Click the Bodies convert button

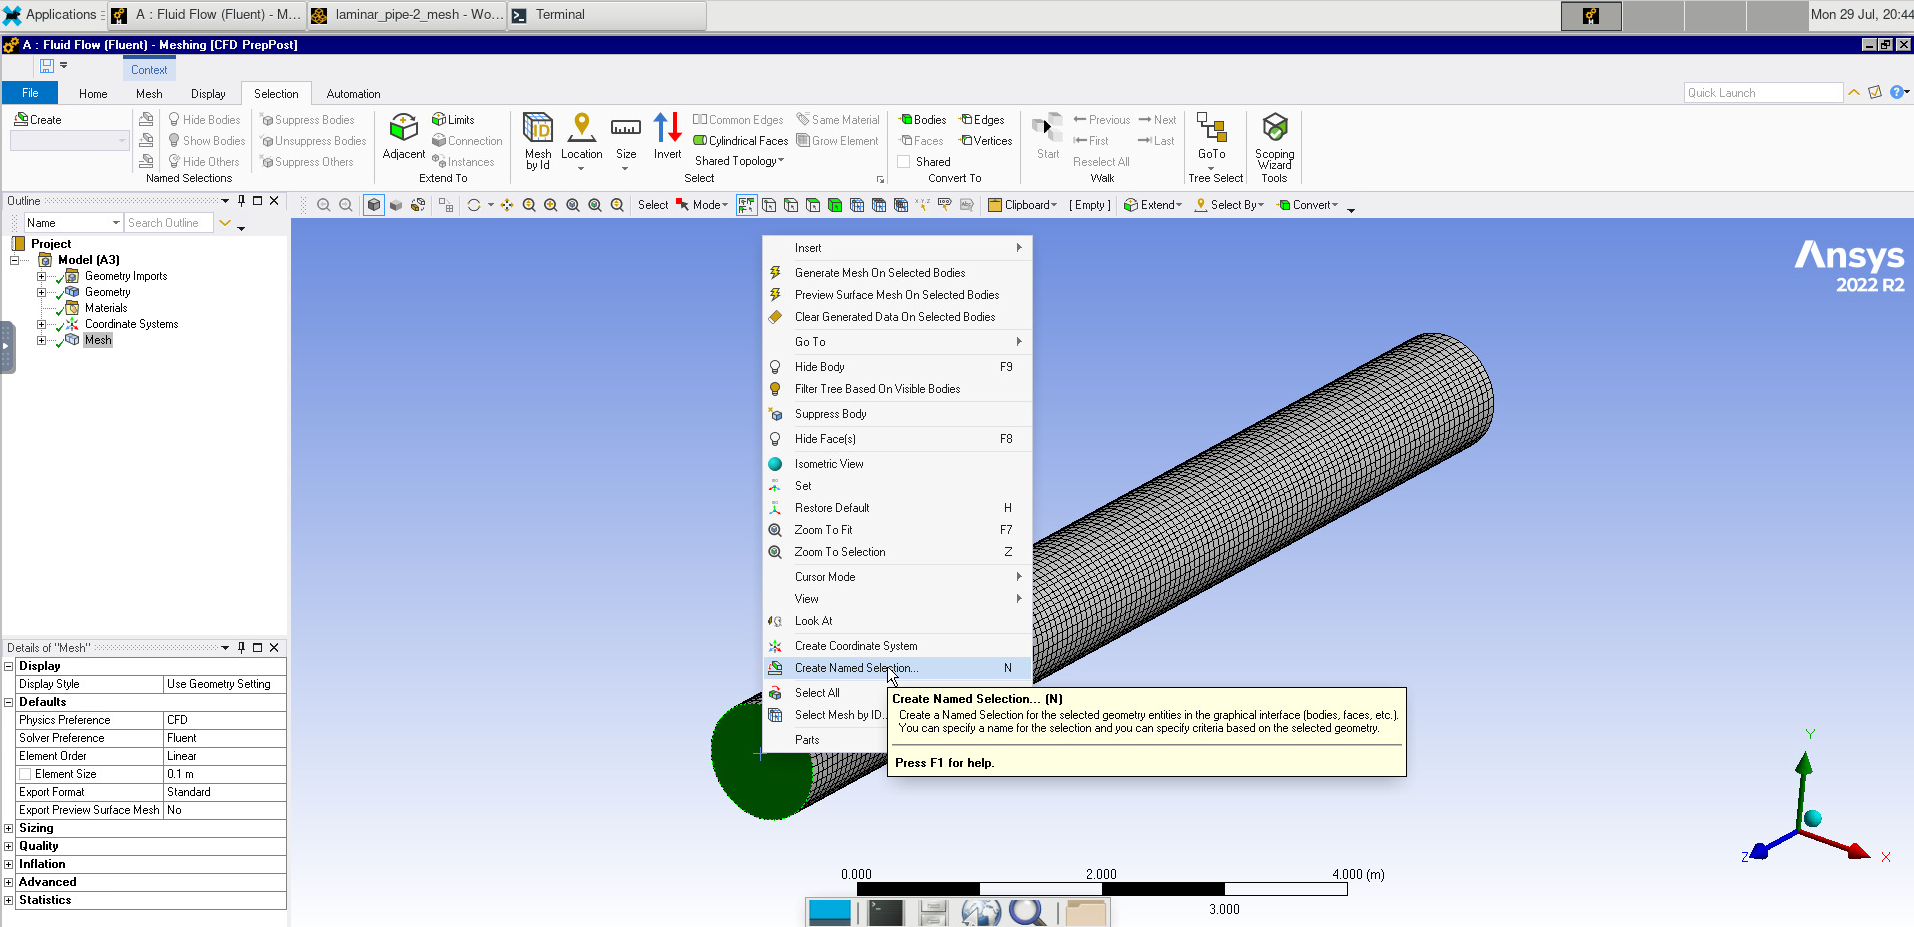coord(922,120)
